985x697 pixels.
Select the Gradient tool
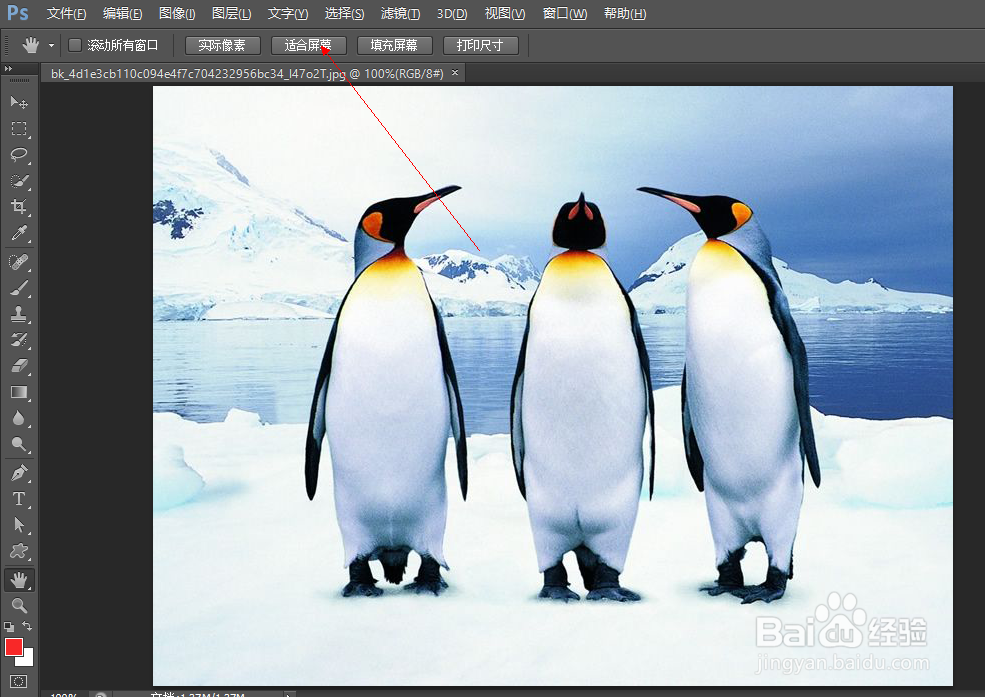[19, 392]
